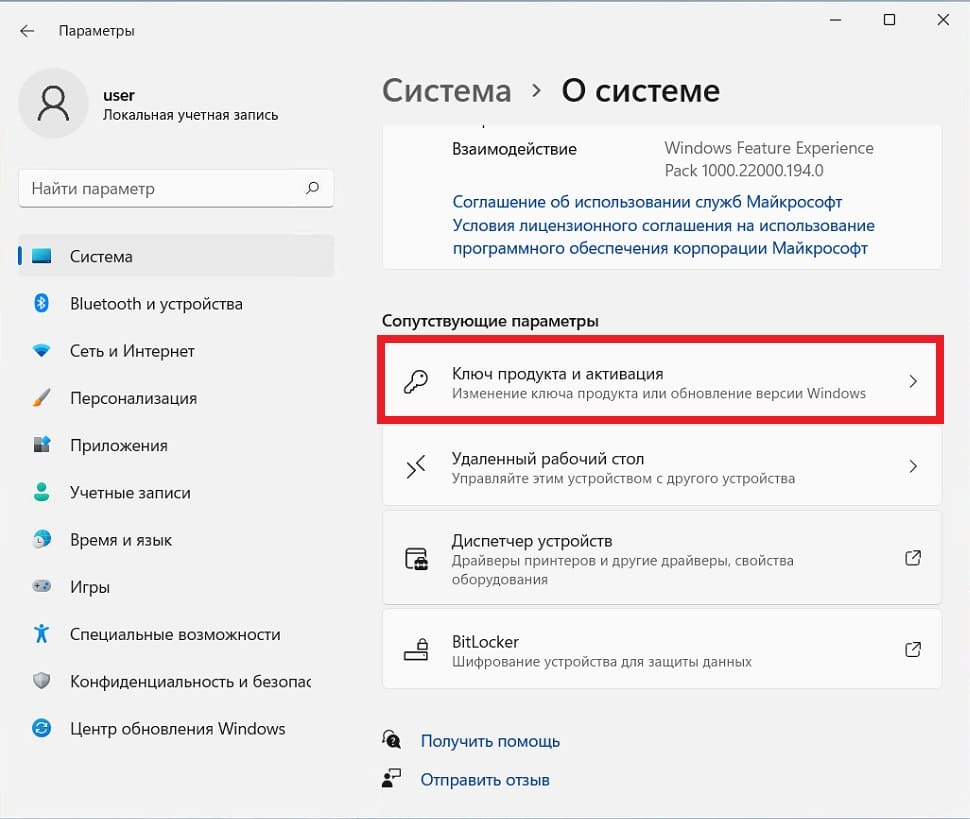Open Специальные возможности settings
Viewport: 970px width, 819px height.
[176, 634]
